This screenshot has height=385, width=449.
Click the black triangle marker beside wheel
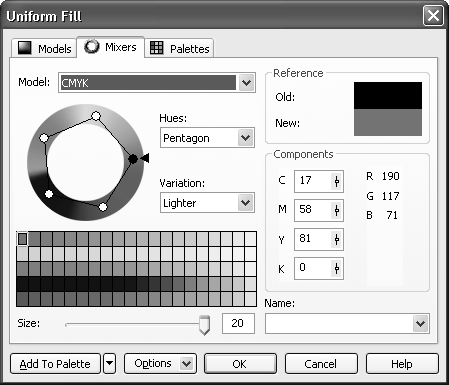tap(145, 158)
